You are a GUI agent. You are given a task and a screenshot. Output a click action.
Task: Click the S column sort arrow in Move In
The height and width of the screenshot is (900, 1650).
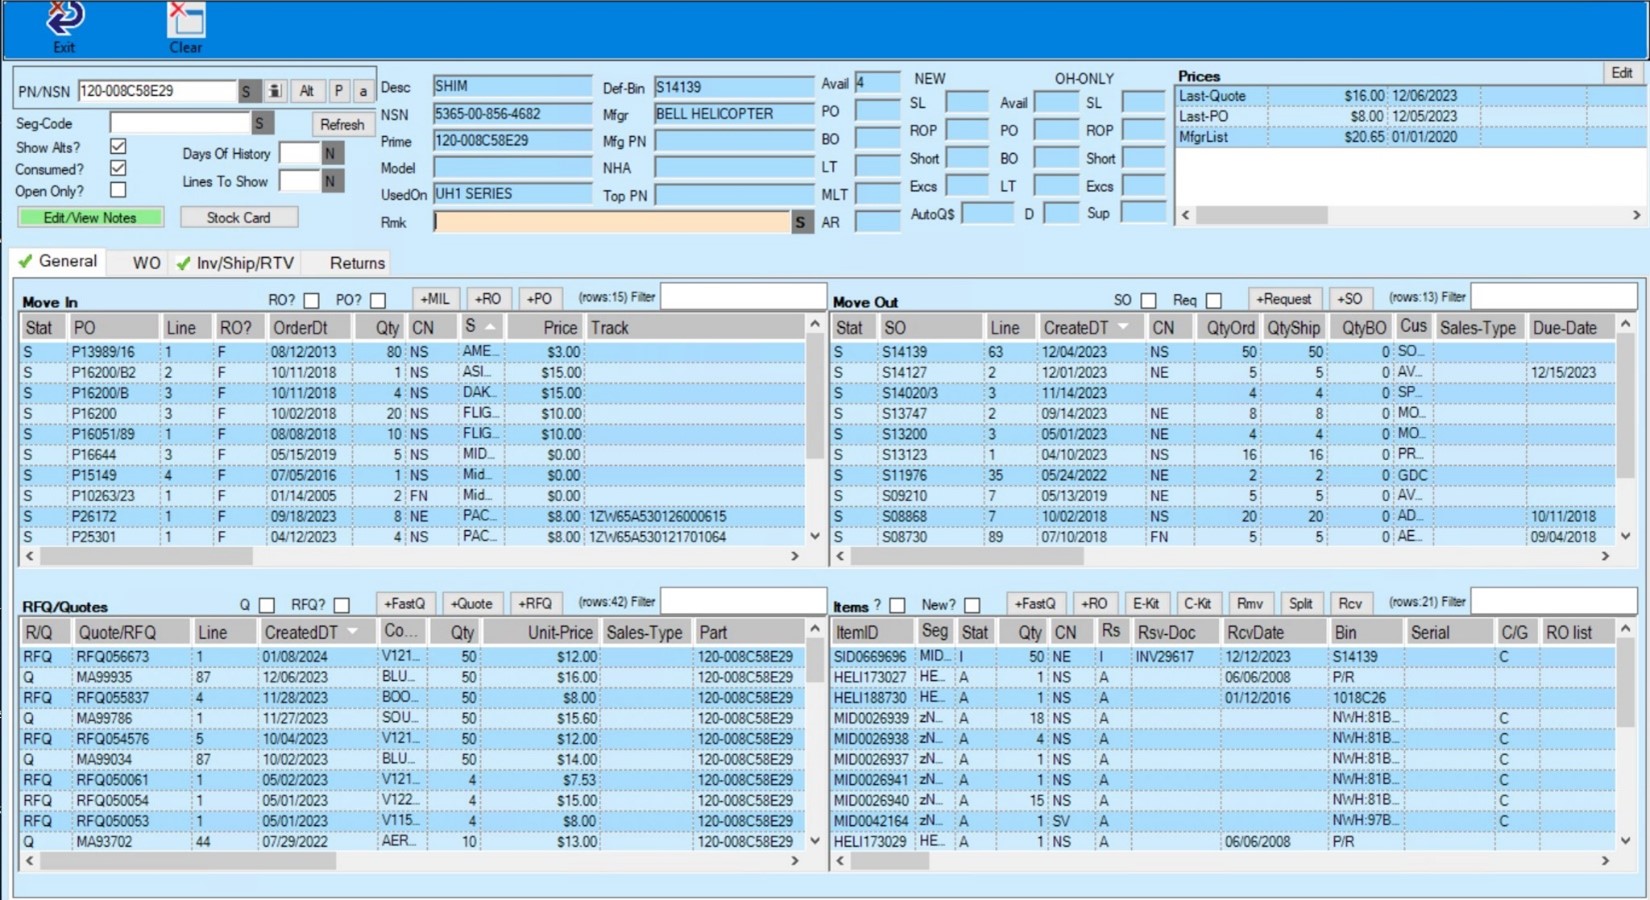pos(489,325)
